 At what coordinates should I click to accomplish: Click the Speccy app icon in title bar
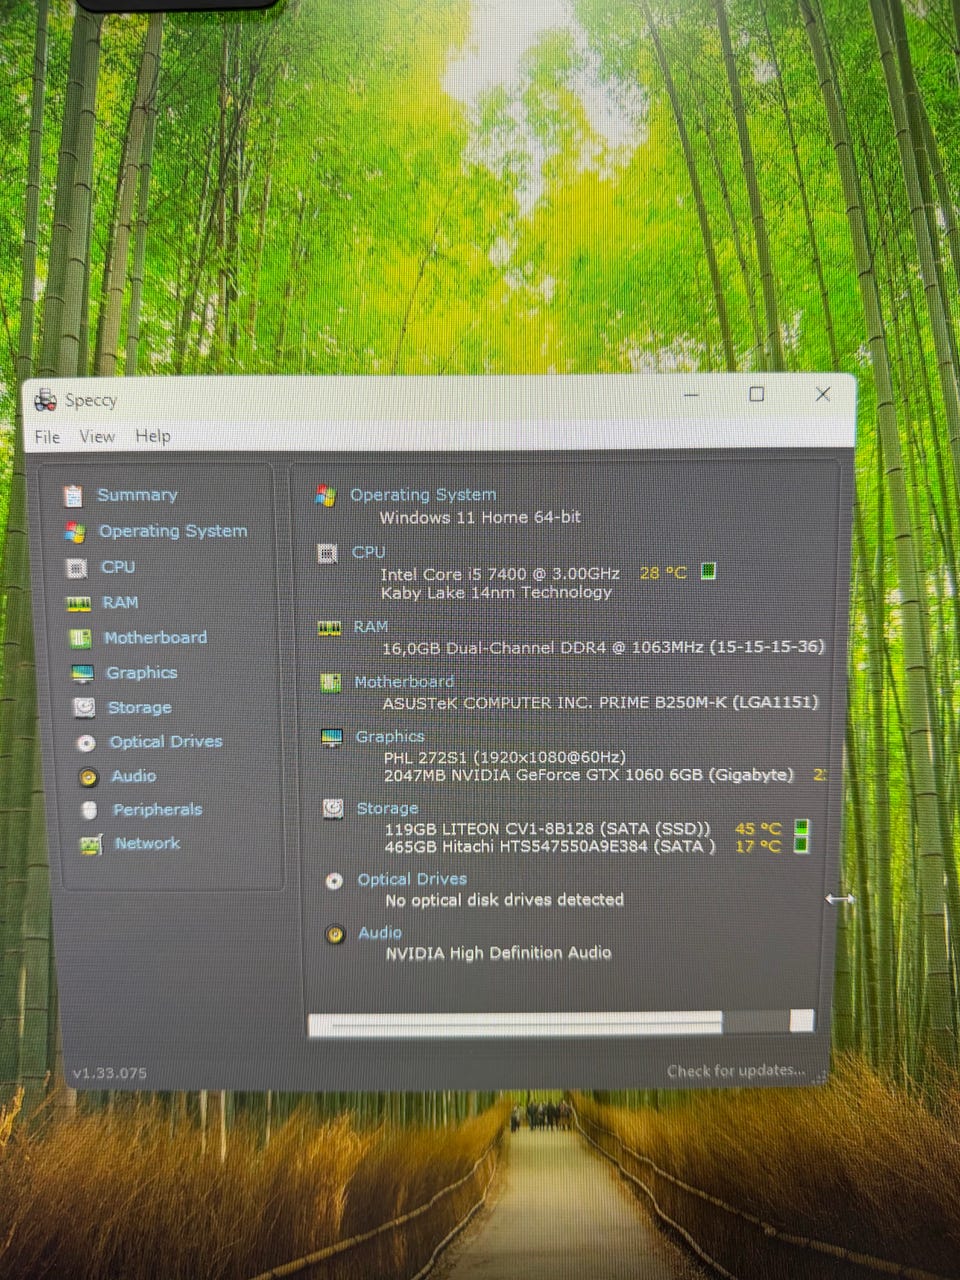click(x=45, y=401)
